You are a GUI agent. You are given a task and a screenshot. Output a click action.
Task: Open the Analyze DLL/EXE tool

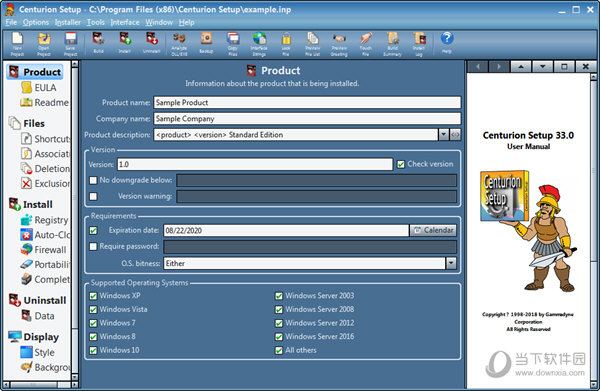[x=179, y=44]
